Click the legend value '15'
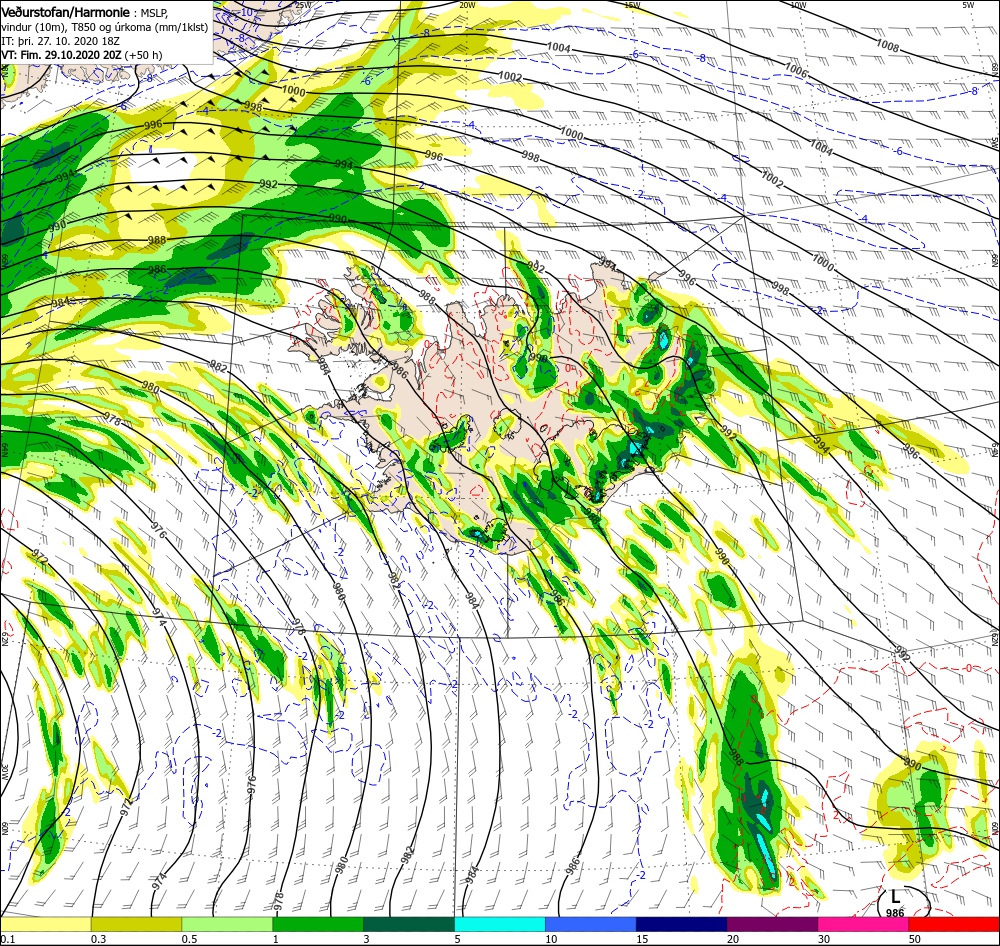 [642, 938]
